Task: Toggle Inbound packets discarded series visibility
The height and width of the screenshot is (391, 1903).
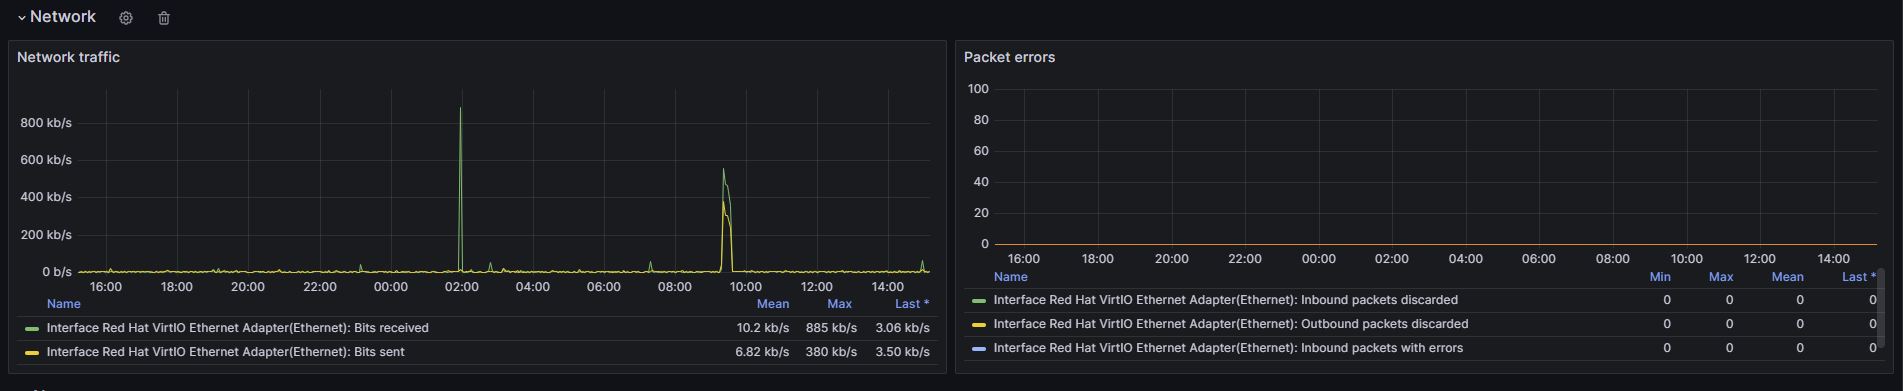Action: pos(1225,300)
